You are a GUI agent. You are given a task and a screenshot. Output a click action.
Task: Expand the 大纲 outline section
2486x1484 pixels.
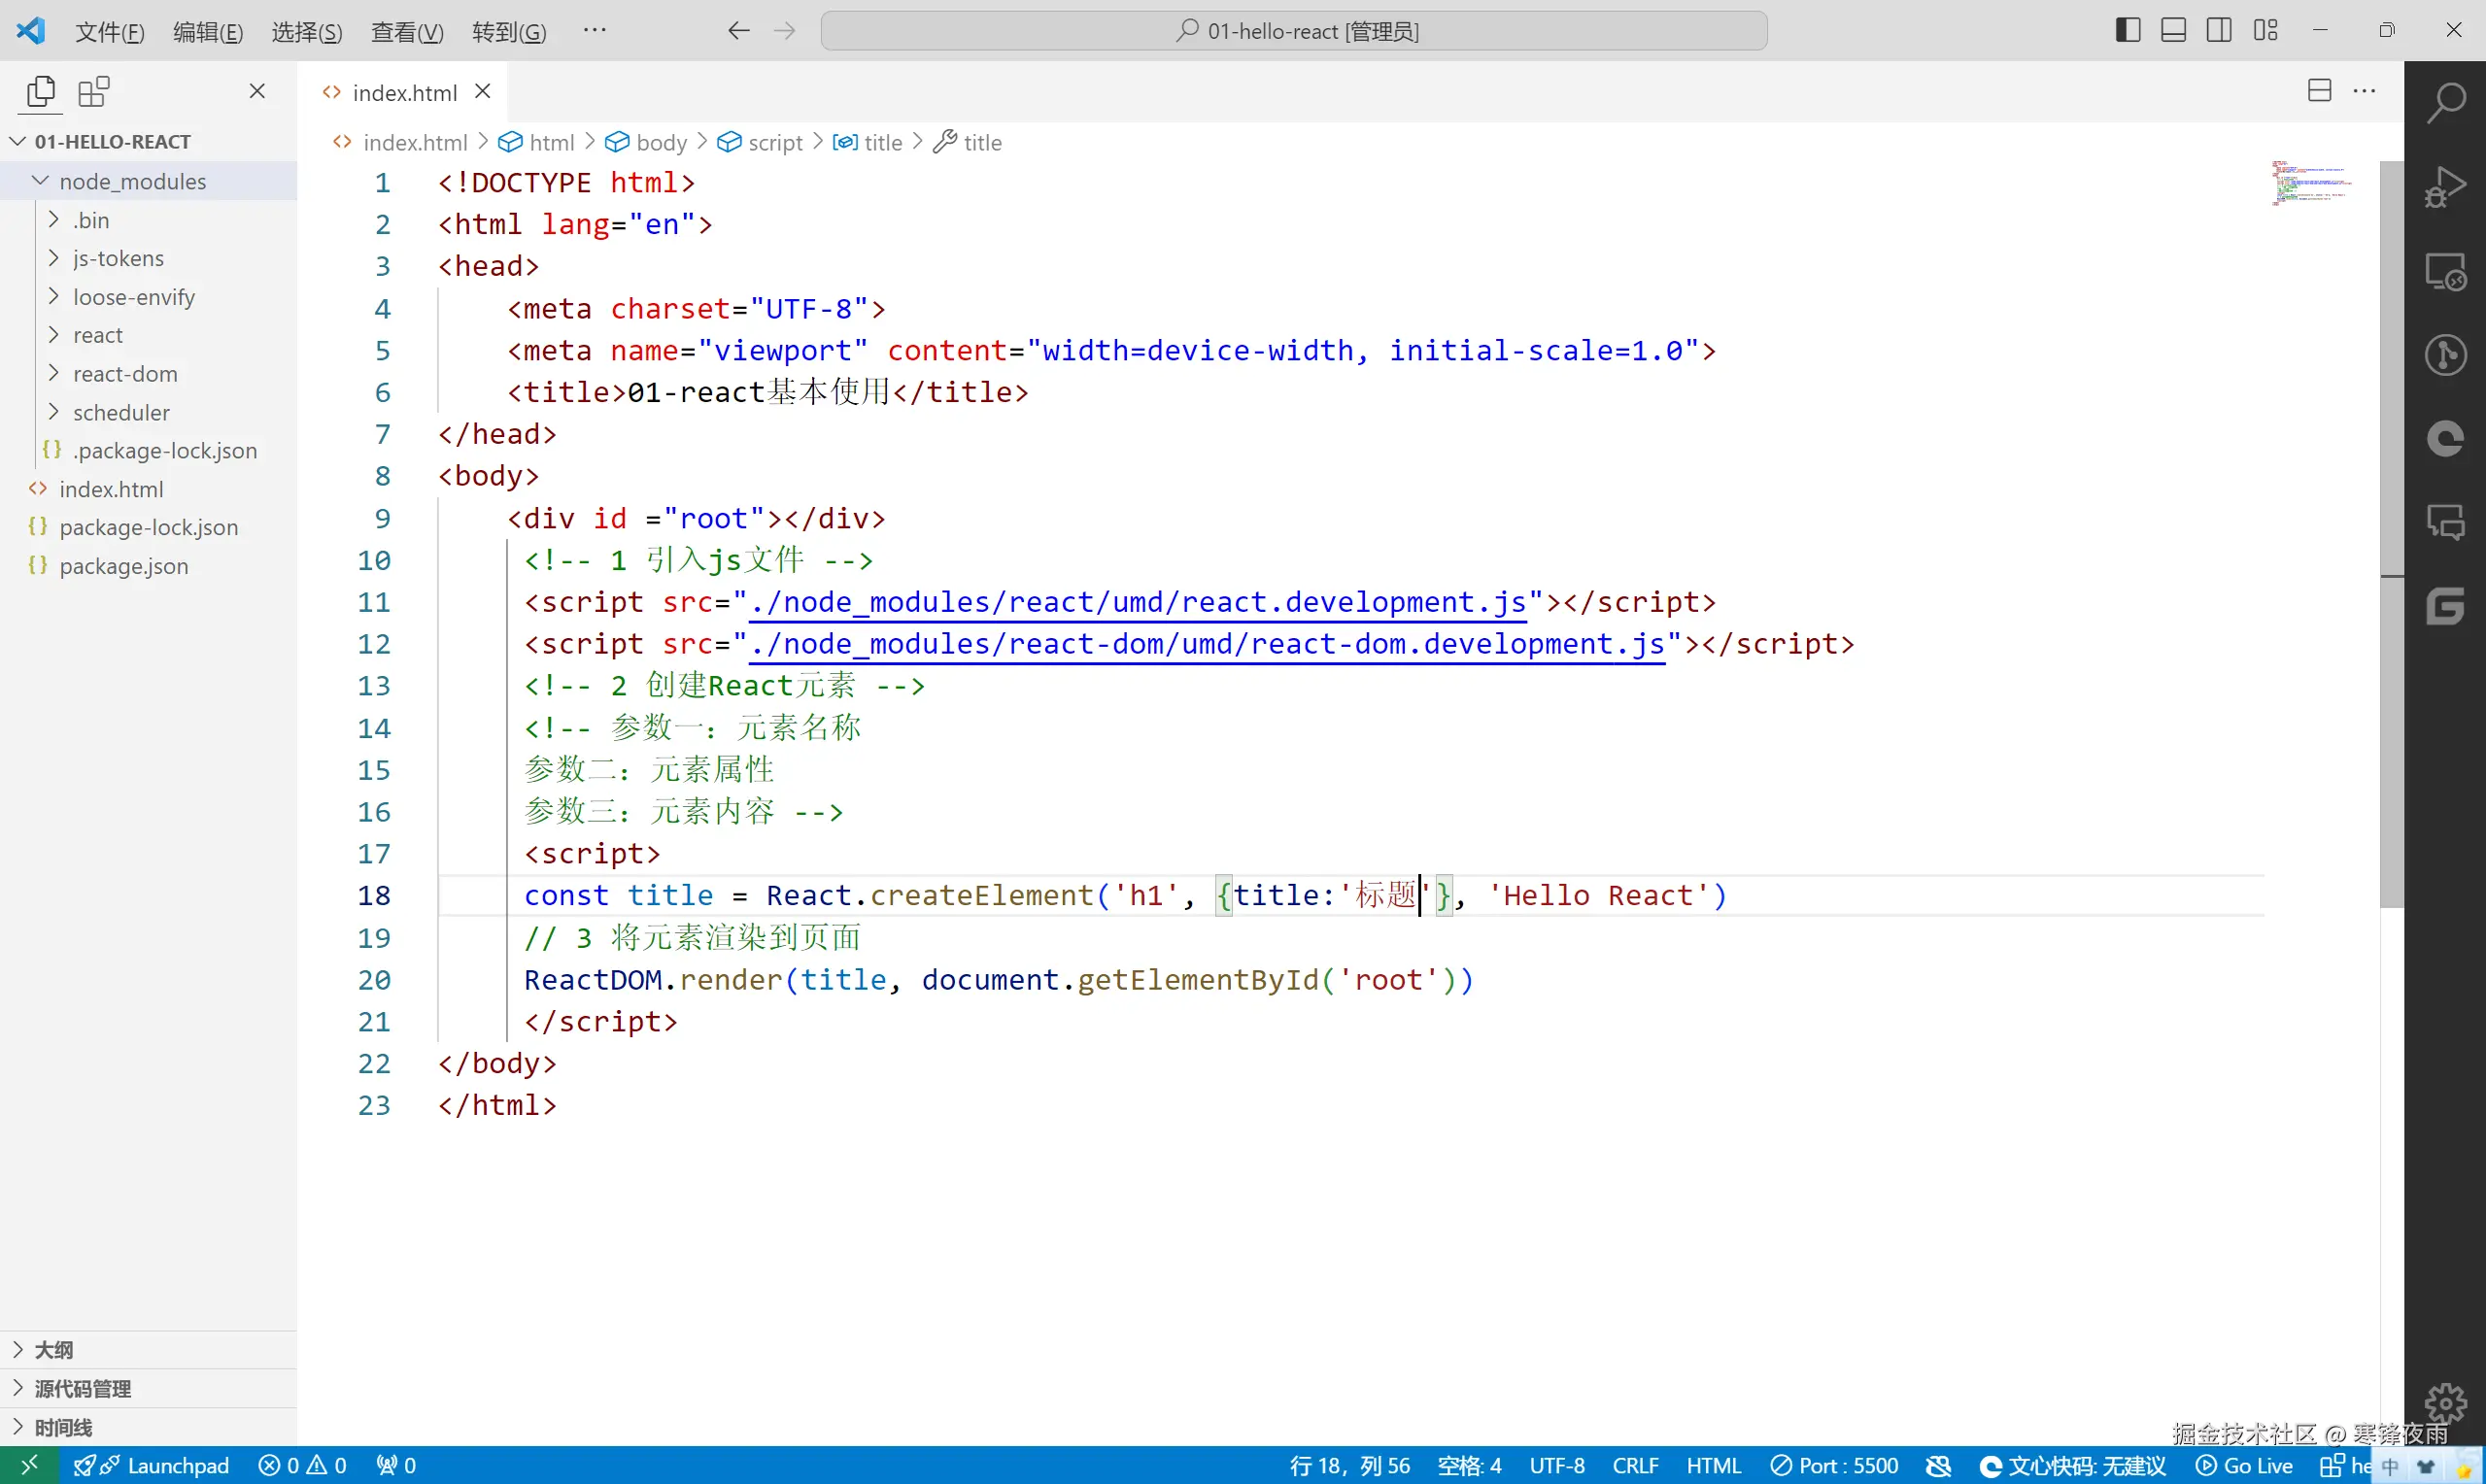click(54, 1350)
